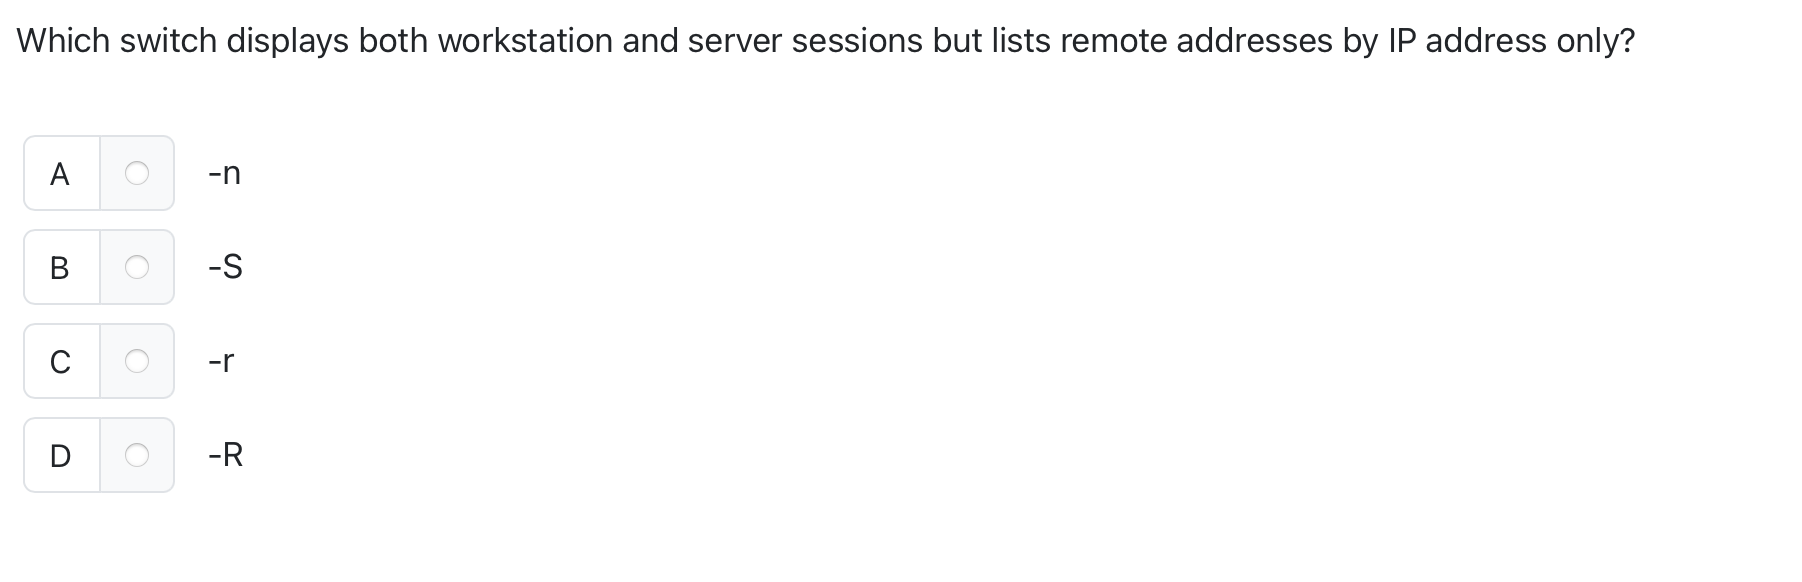Choose the answer labeled -n
The height and width of the screenshot is (582, 1802).
click(222, 173)
